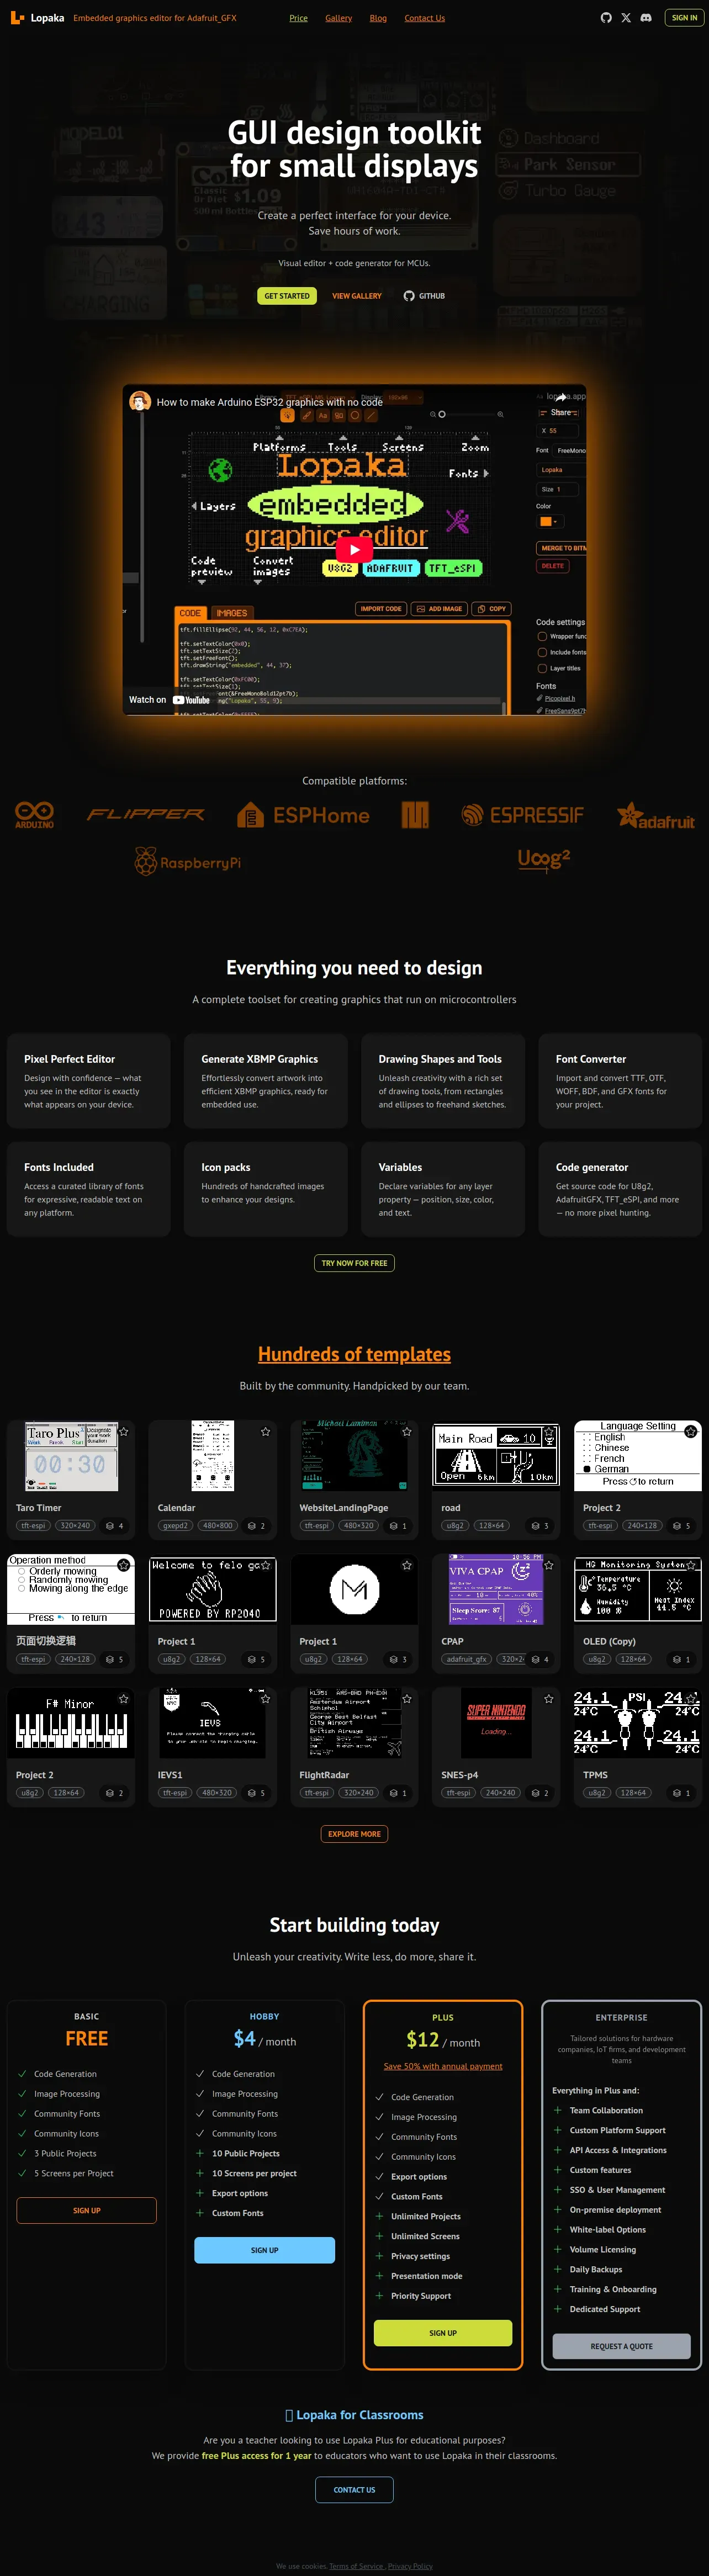Click SIGN UP under the Plus plan
This screenshot has height=2576, width=709.
(443, 2333)
